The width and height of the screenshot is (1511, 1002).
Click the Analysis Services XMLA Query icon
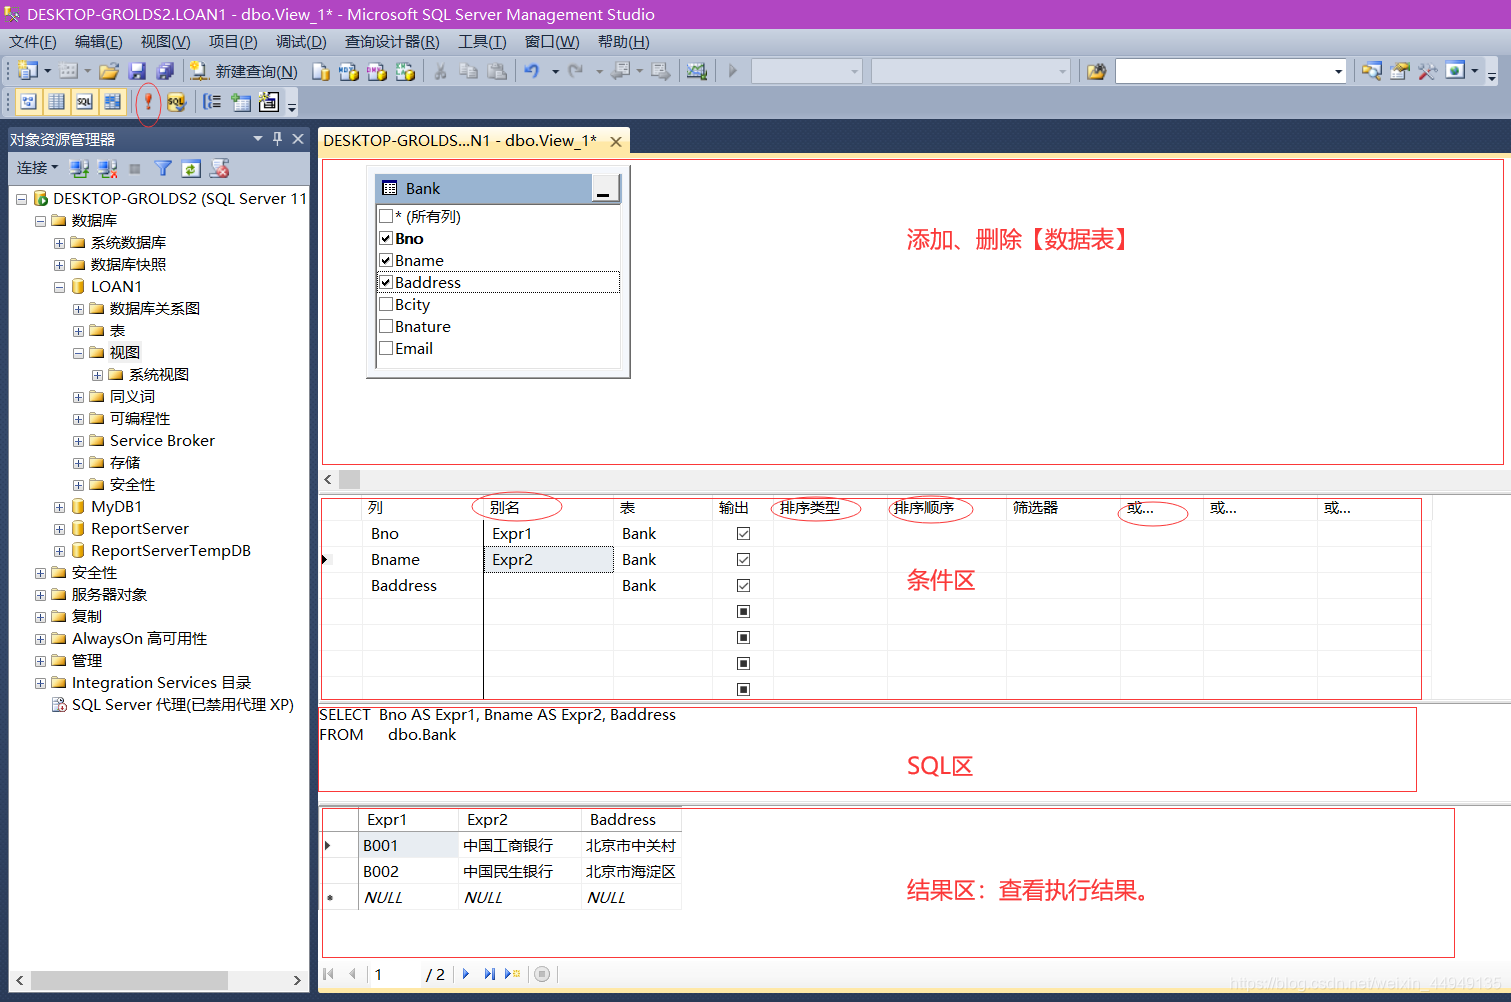pyautogui.click(x=405, y=71)
